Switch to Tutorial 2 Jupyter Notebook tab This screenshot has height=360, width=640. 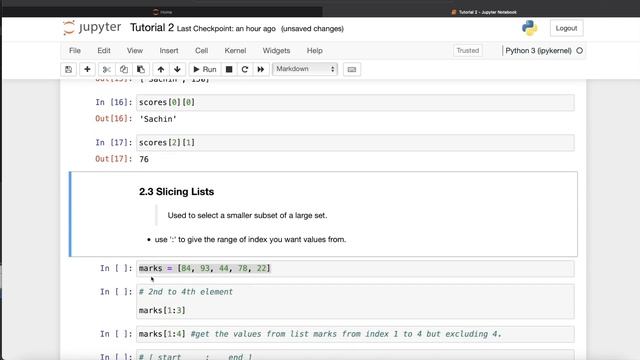click(484, 12)
